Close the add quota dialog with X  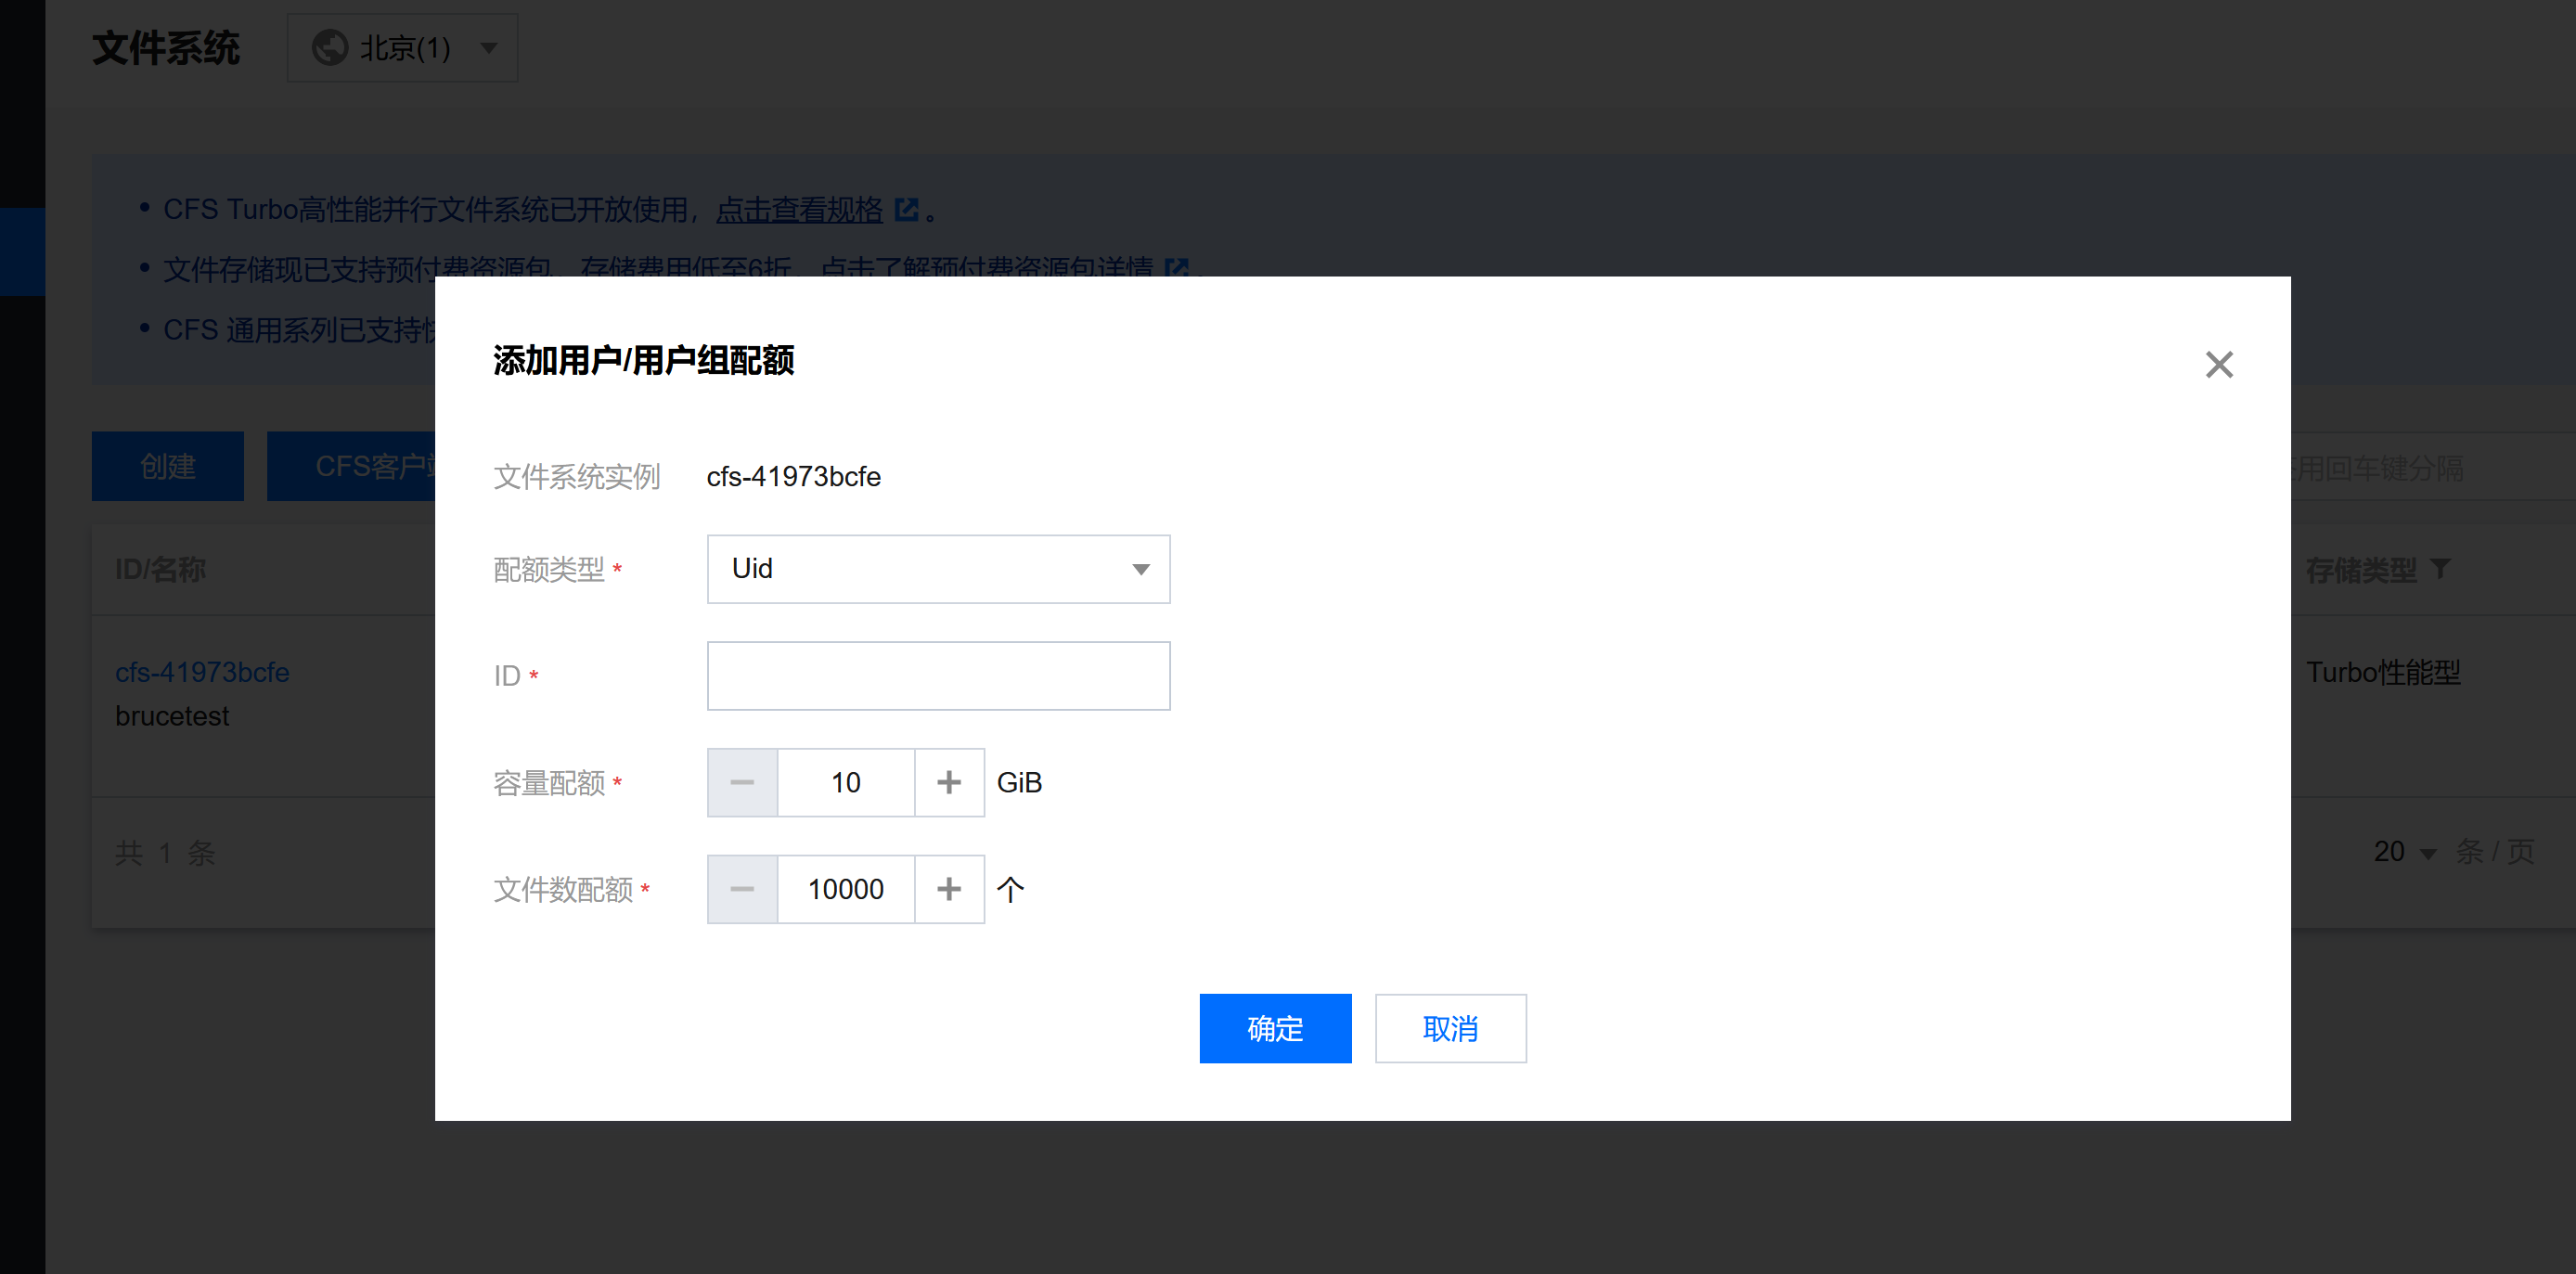2218,365
